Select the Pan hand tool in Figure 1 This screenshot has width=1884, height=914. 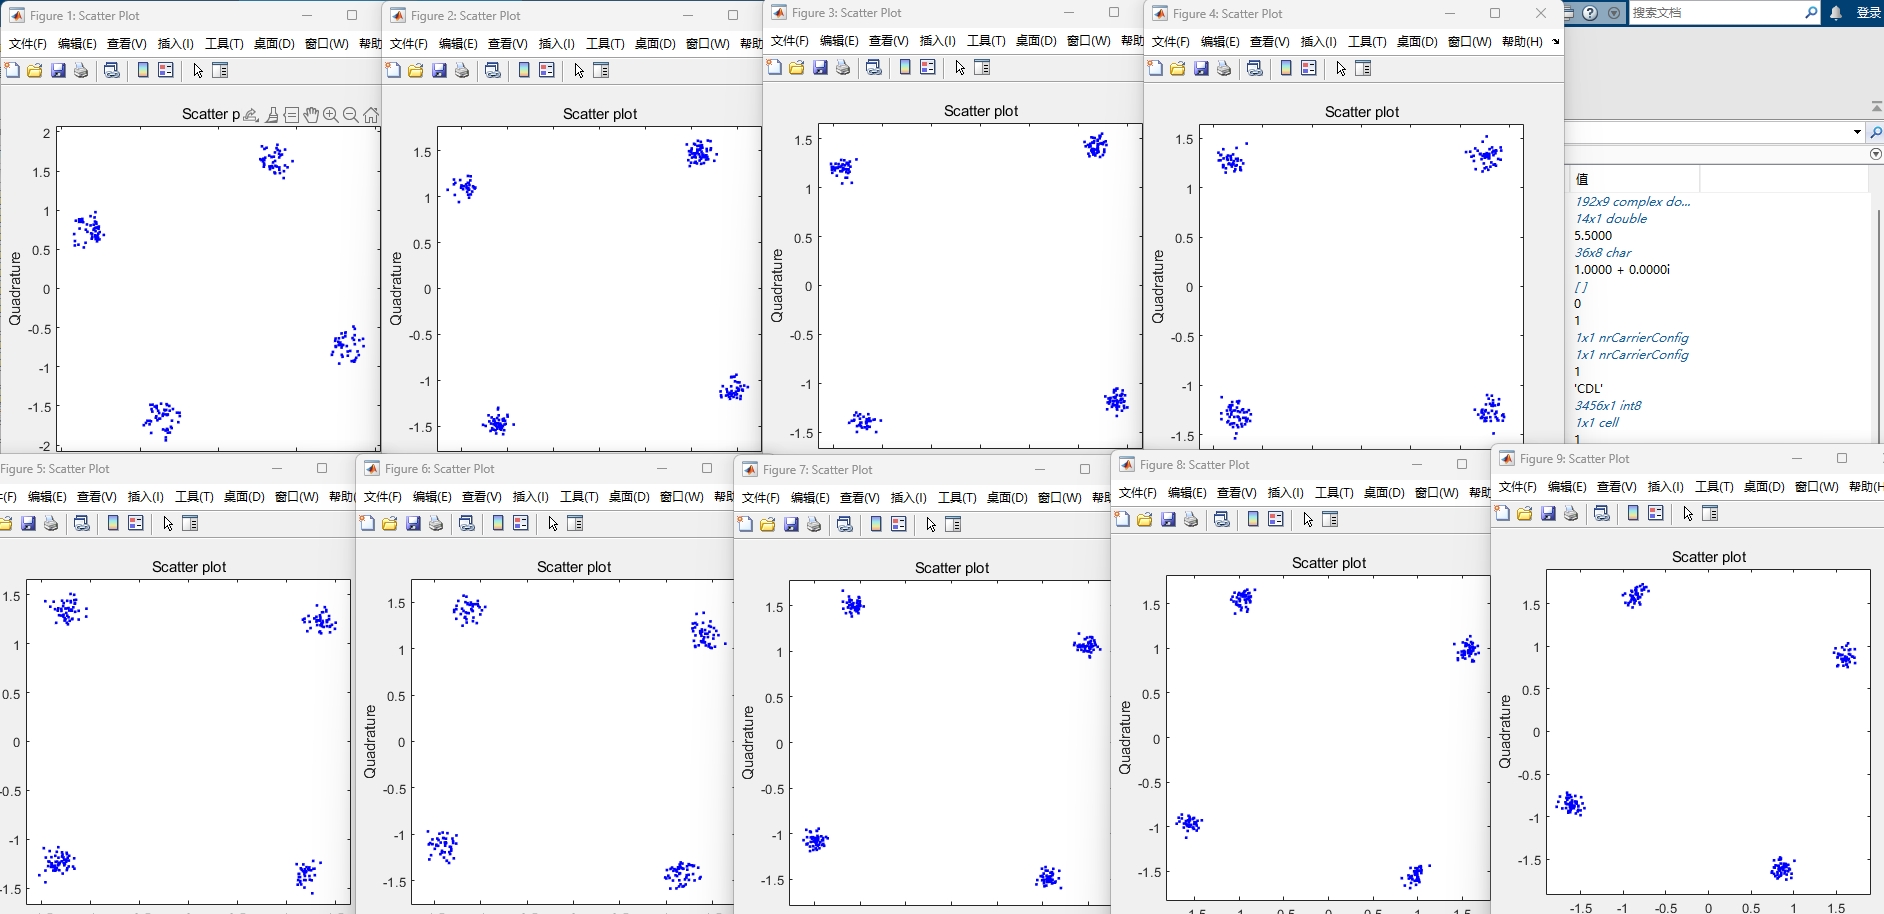pos(311,115)
